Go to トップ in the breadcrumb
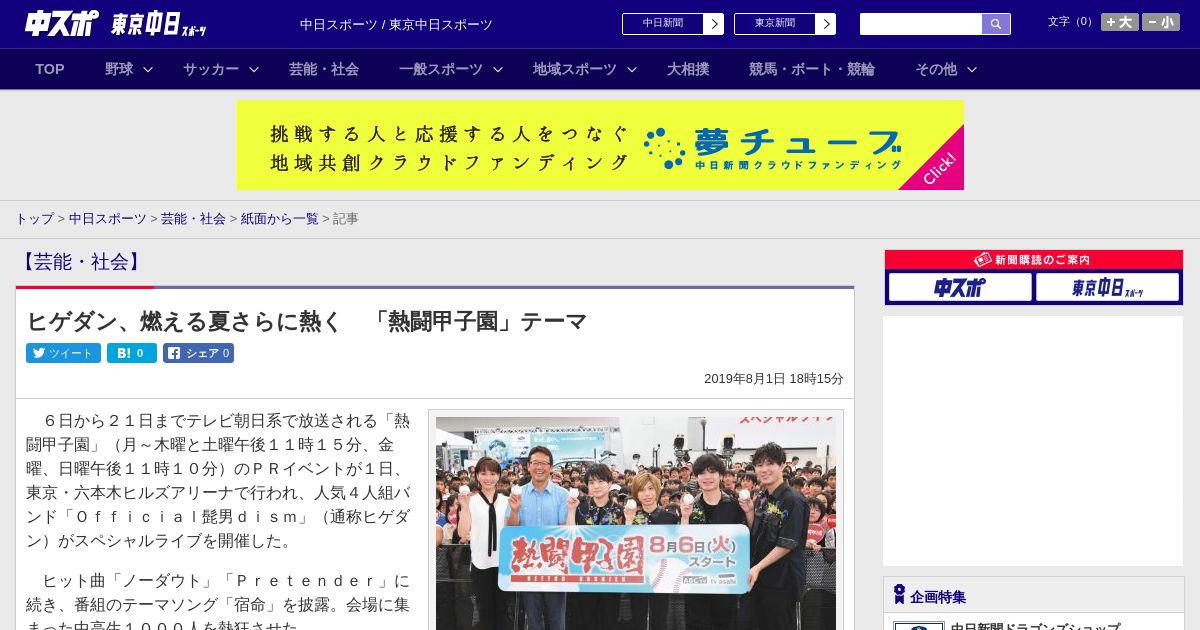Image resolution: width=1200 pixels, height=630 pixels. 34,218
